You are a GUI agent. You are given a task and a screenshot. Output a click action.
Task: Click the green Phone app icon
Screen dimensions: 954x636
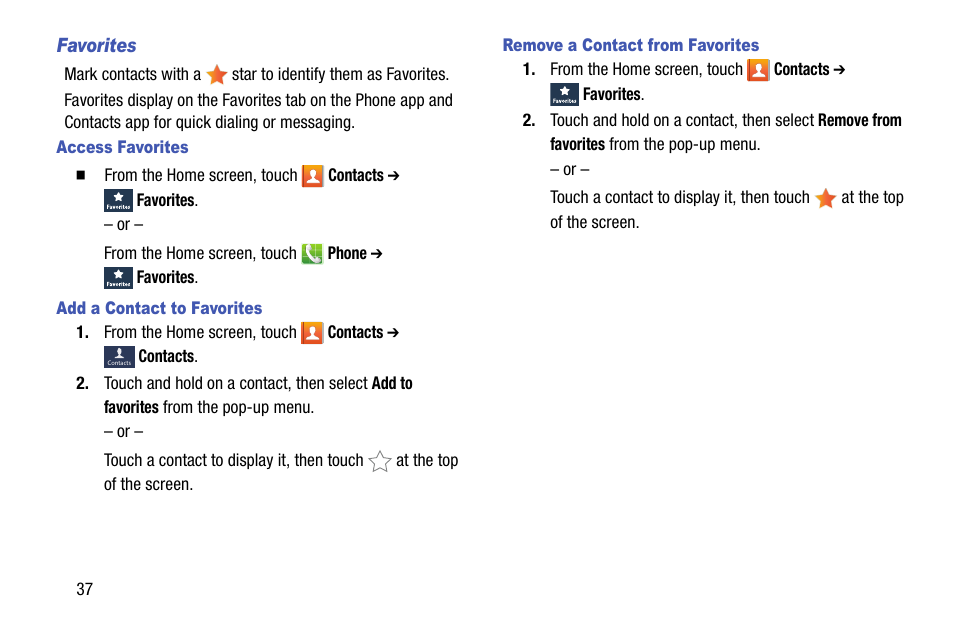tap(312, 254)
